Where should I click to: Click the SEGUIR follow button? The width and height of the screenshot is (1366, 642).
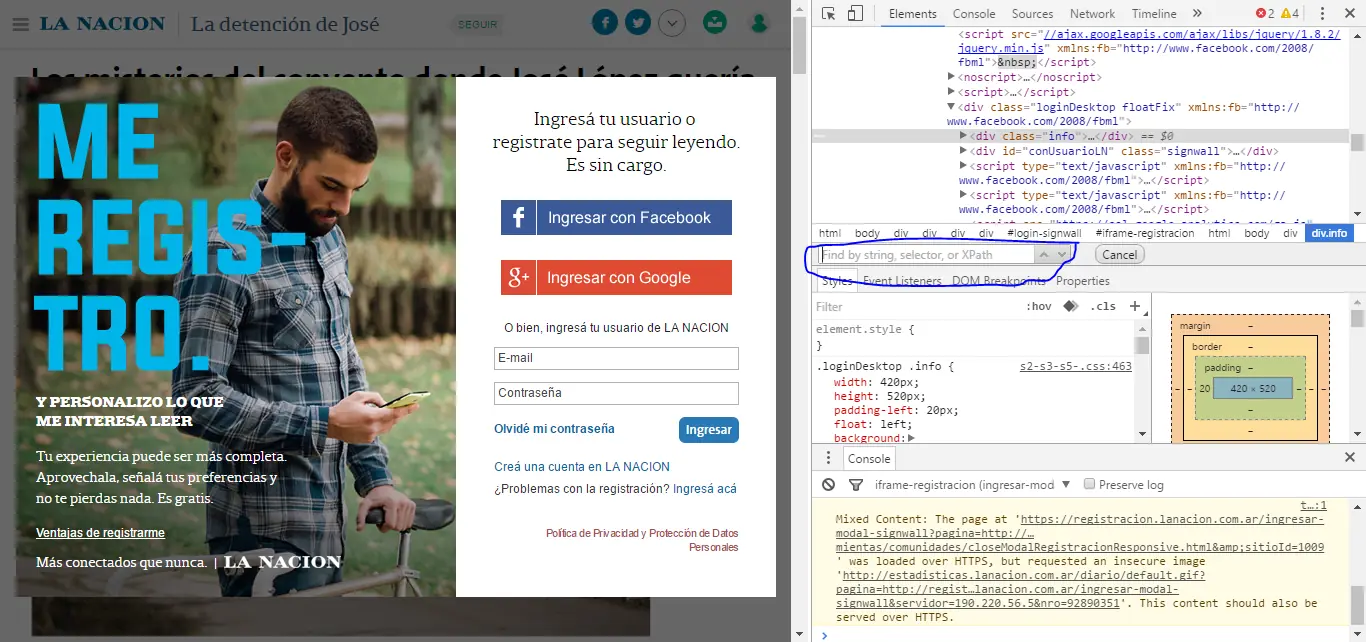click(477, 24)
